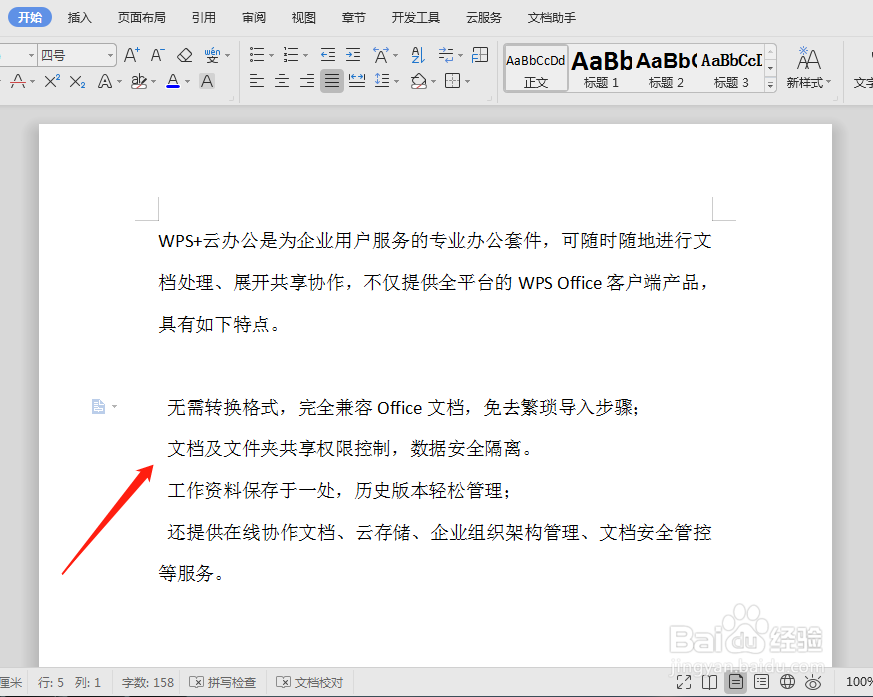873x697 pixels.
Task: Click the Chinese text layout icon
Action: 381,55
